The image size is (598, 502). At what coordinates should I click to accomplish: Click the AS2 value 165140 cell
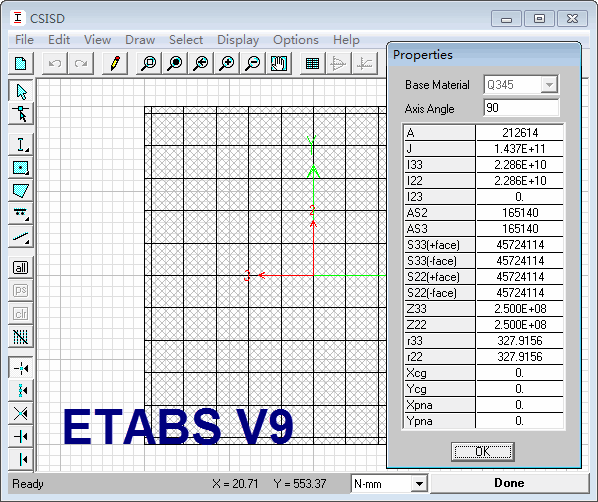click(x=520, y=212)
